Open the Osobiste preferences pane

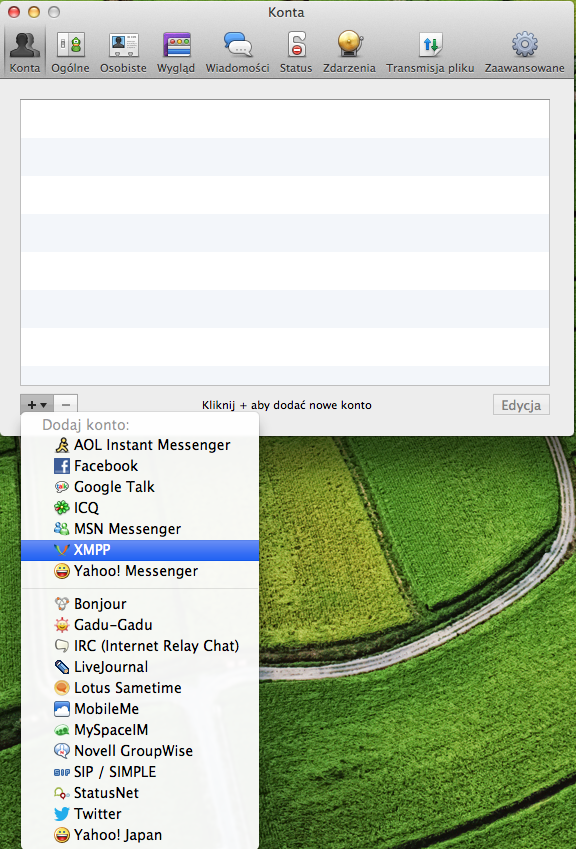(123, 52)
